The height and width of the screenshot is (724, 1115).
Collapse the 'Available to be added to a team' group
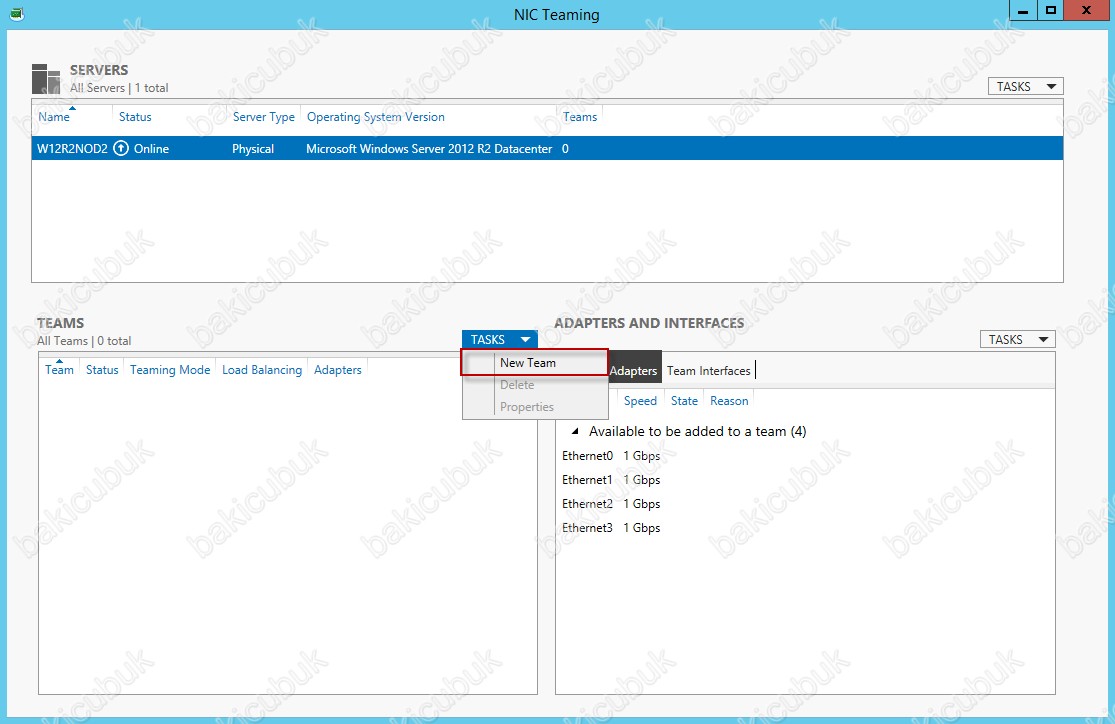575,431
